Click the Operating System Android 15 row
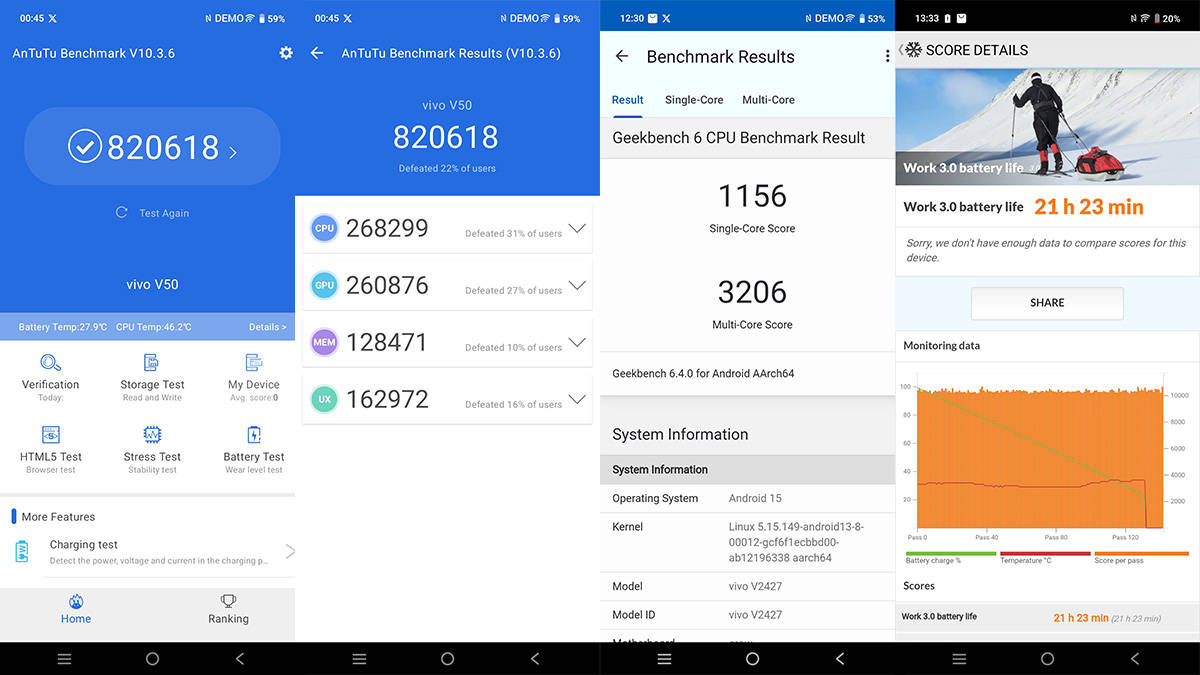The width and height of the screenshot is (1200, 675). point(747,498)
